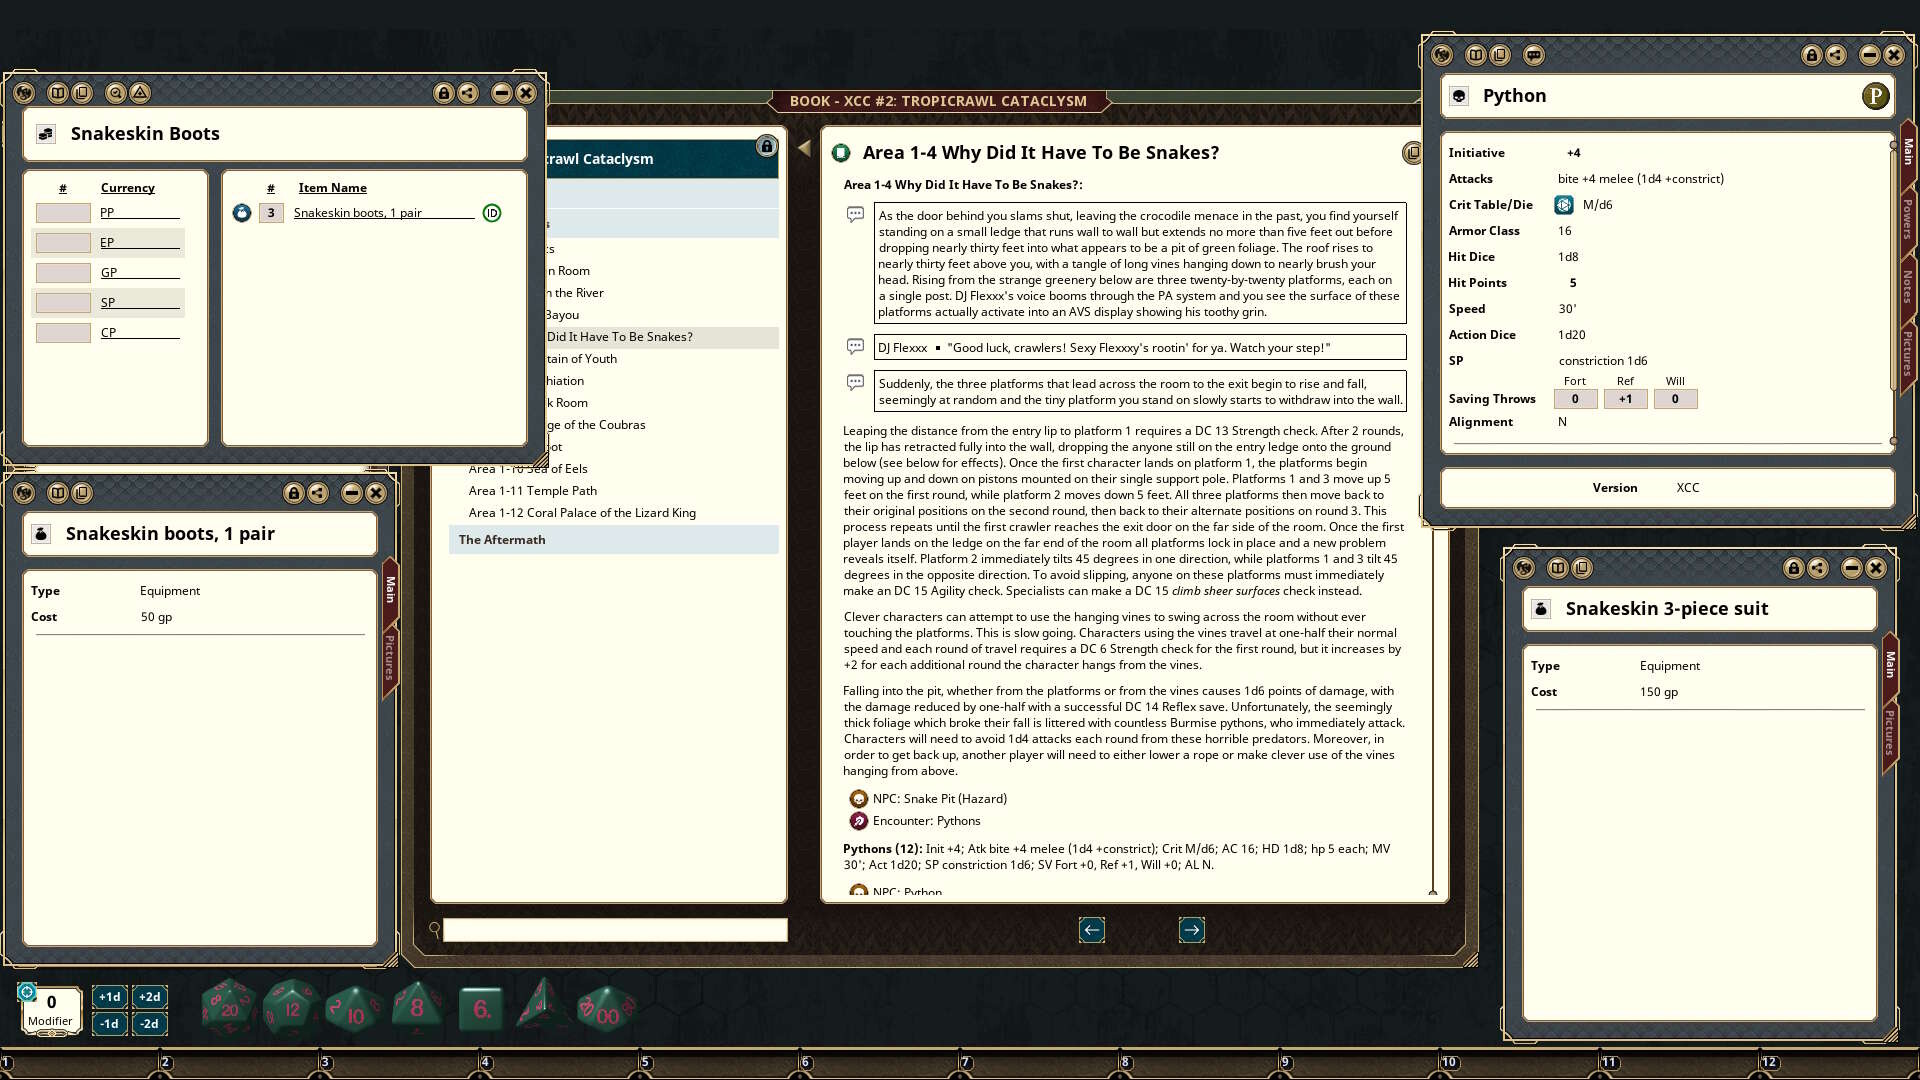1920x1080 pixels.
Task: Click the forward page navigation arrow
Action: click(x=1191, y=930)
